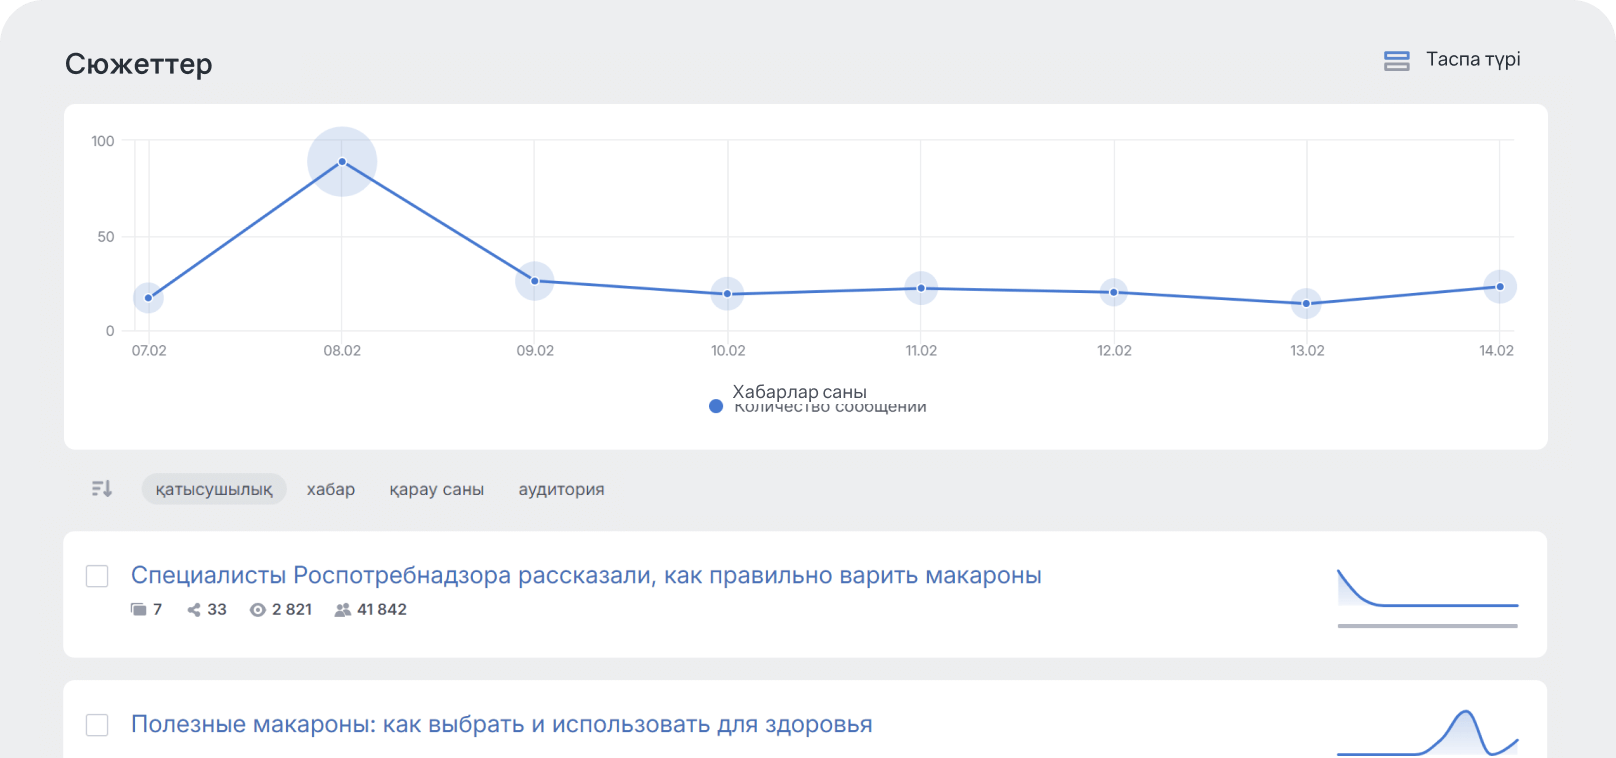
Task: Open sparkline thumbnail of Полезные макароны story
Action: (x=1428, y=732)
